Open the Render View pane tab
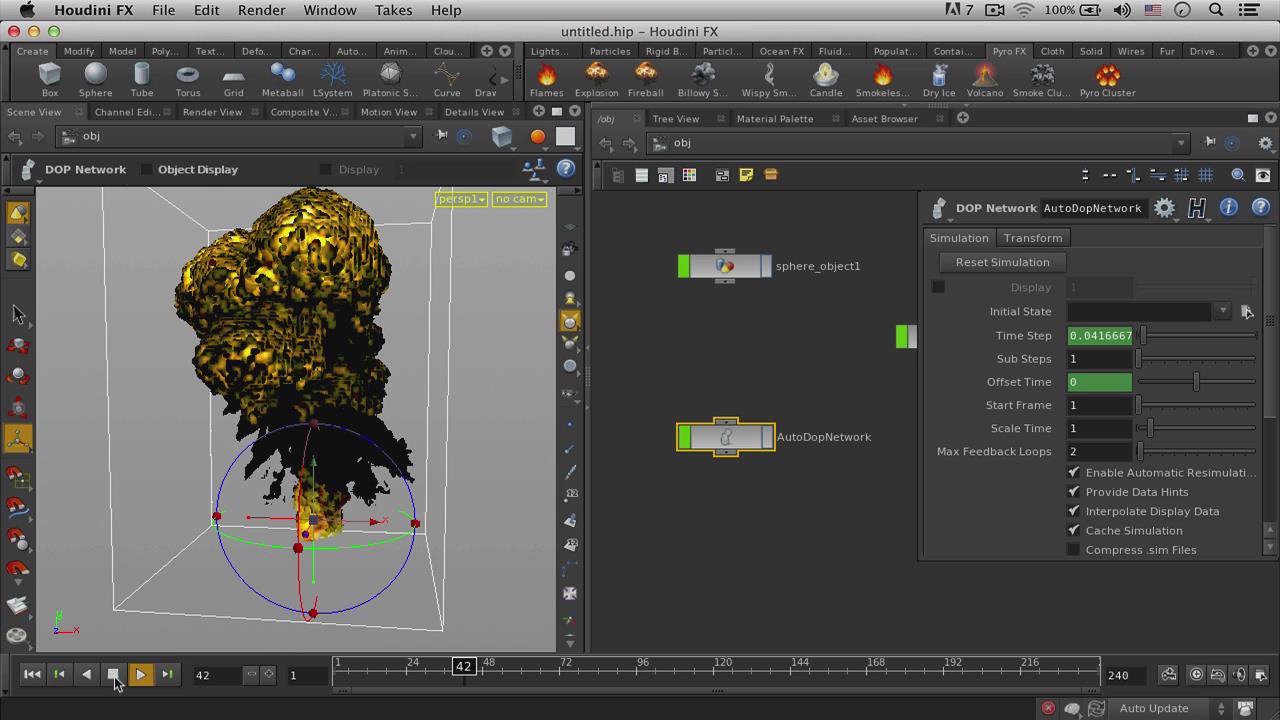 [212, 112]
